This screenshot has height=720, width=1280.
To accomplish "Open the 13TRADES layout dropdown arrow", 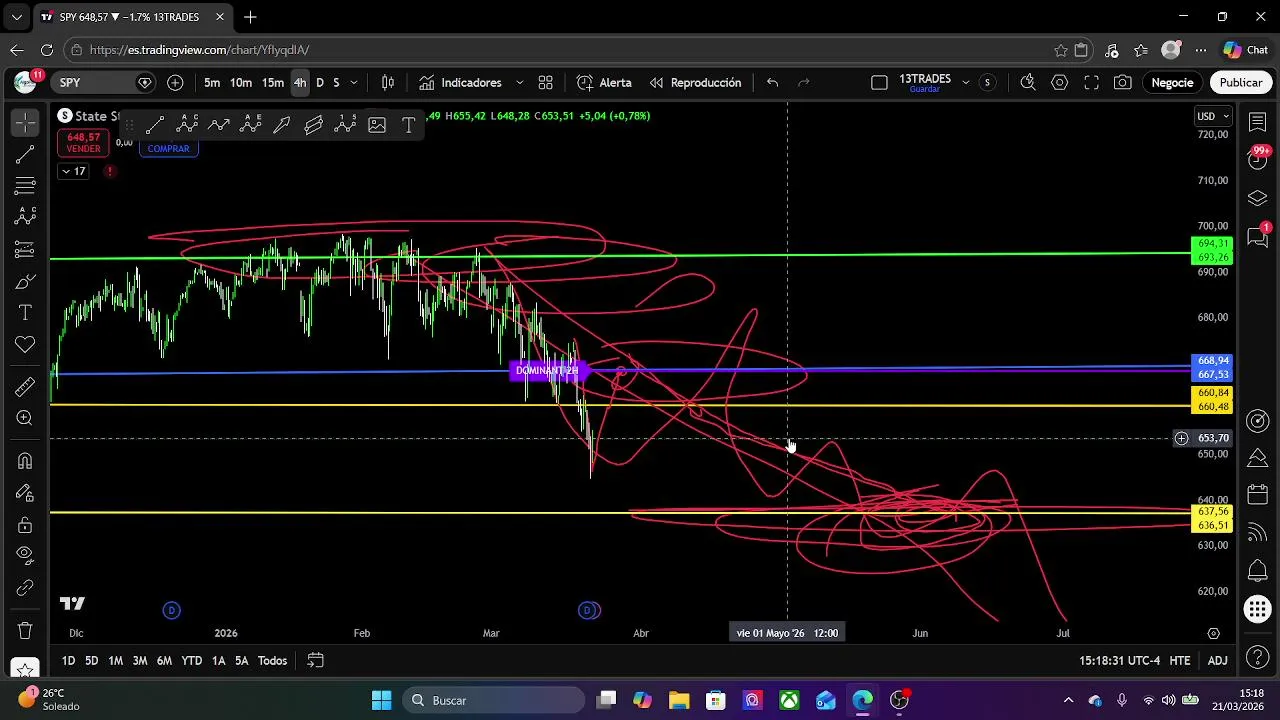I will point(965,83).
